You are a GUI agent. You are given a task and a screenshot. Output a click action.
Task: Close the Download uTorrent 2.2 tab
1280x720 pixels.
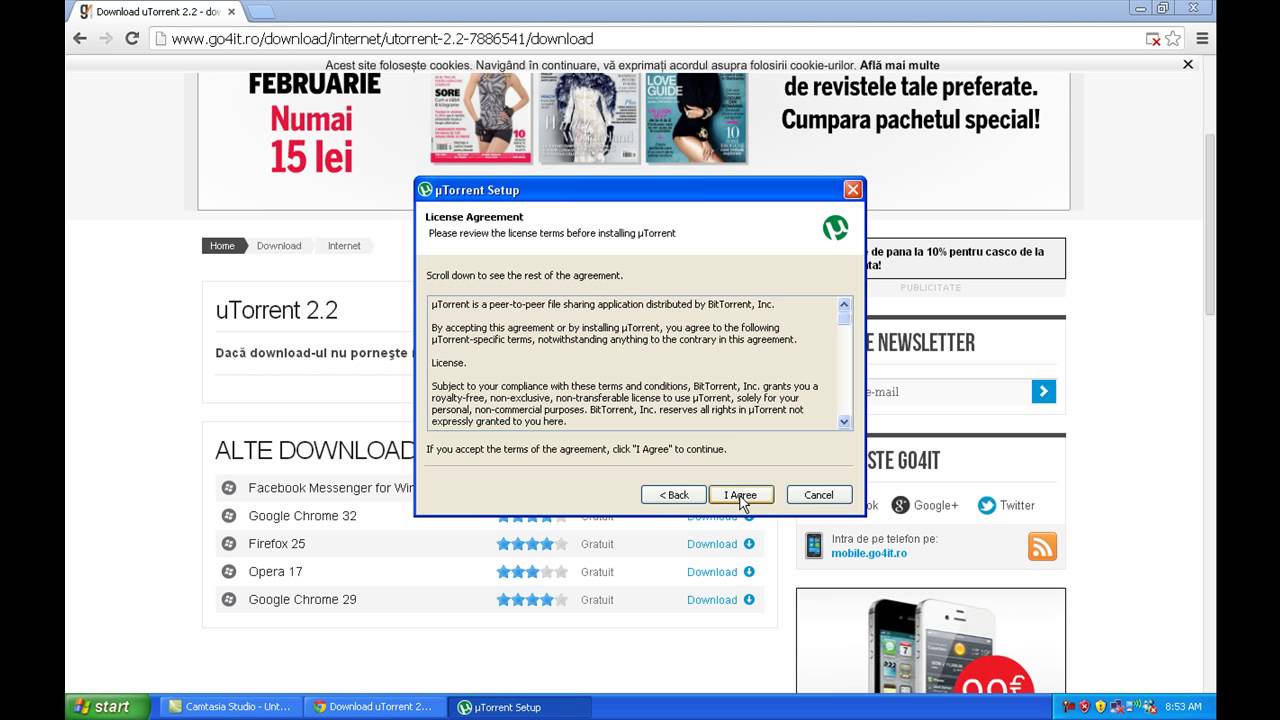231,12
